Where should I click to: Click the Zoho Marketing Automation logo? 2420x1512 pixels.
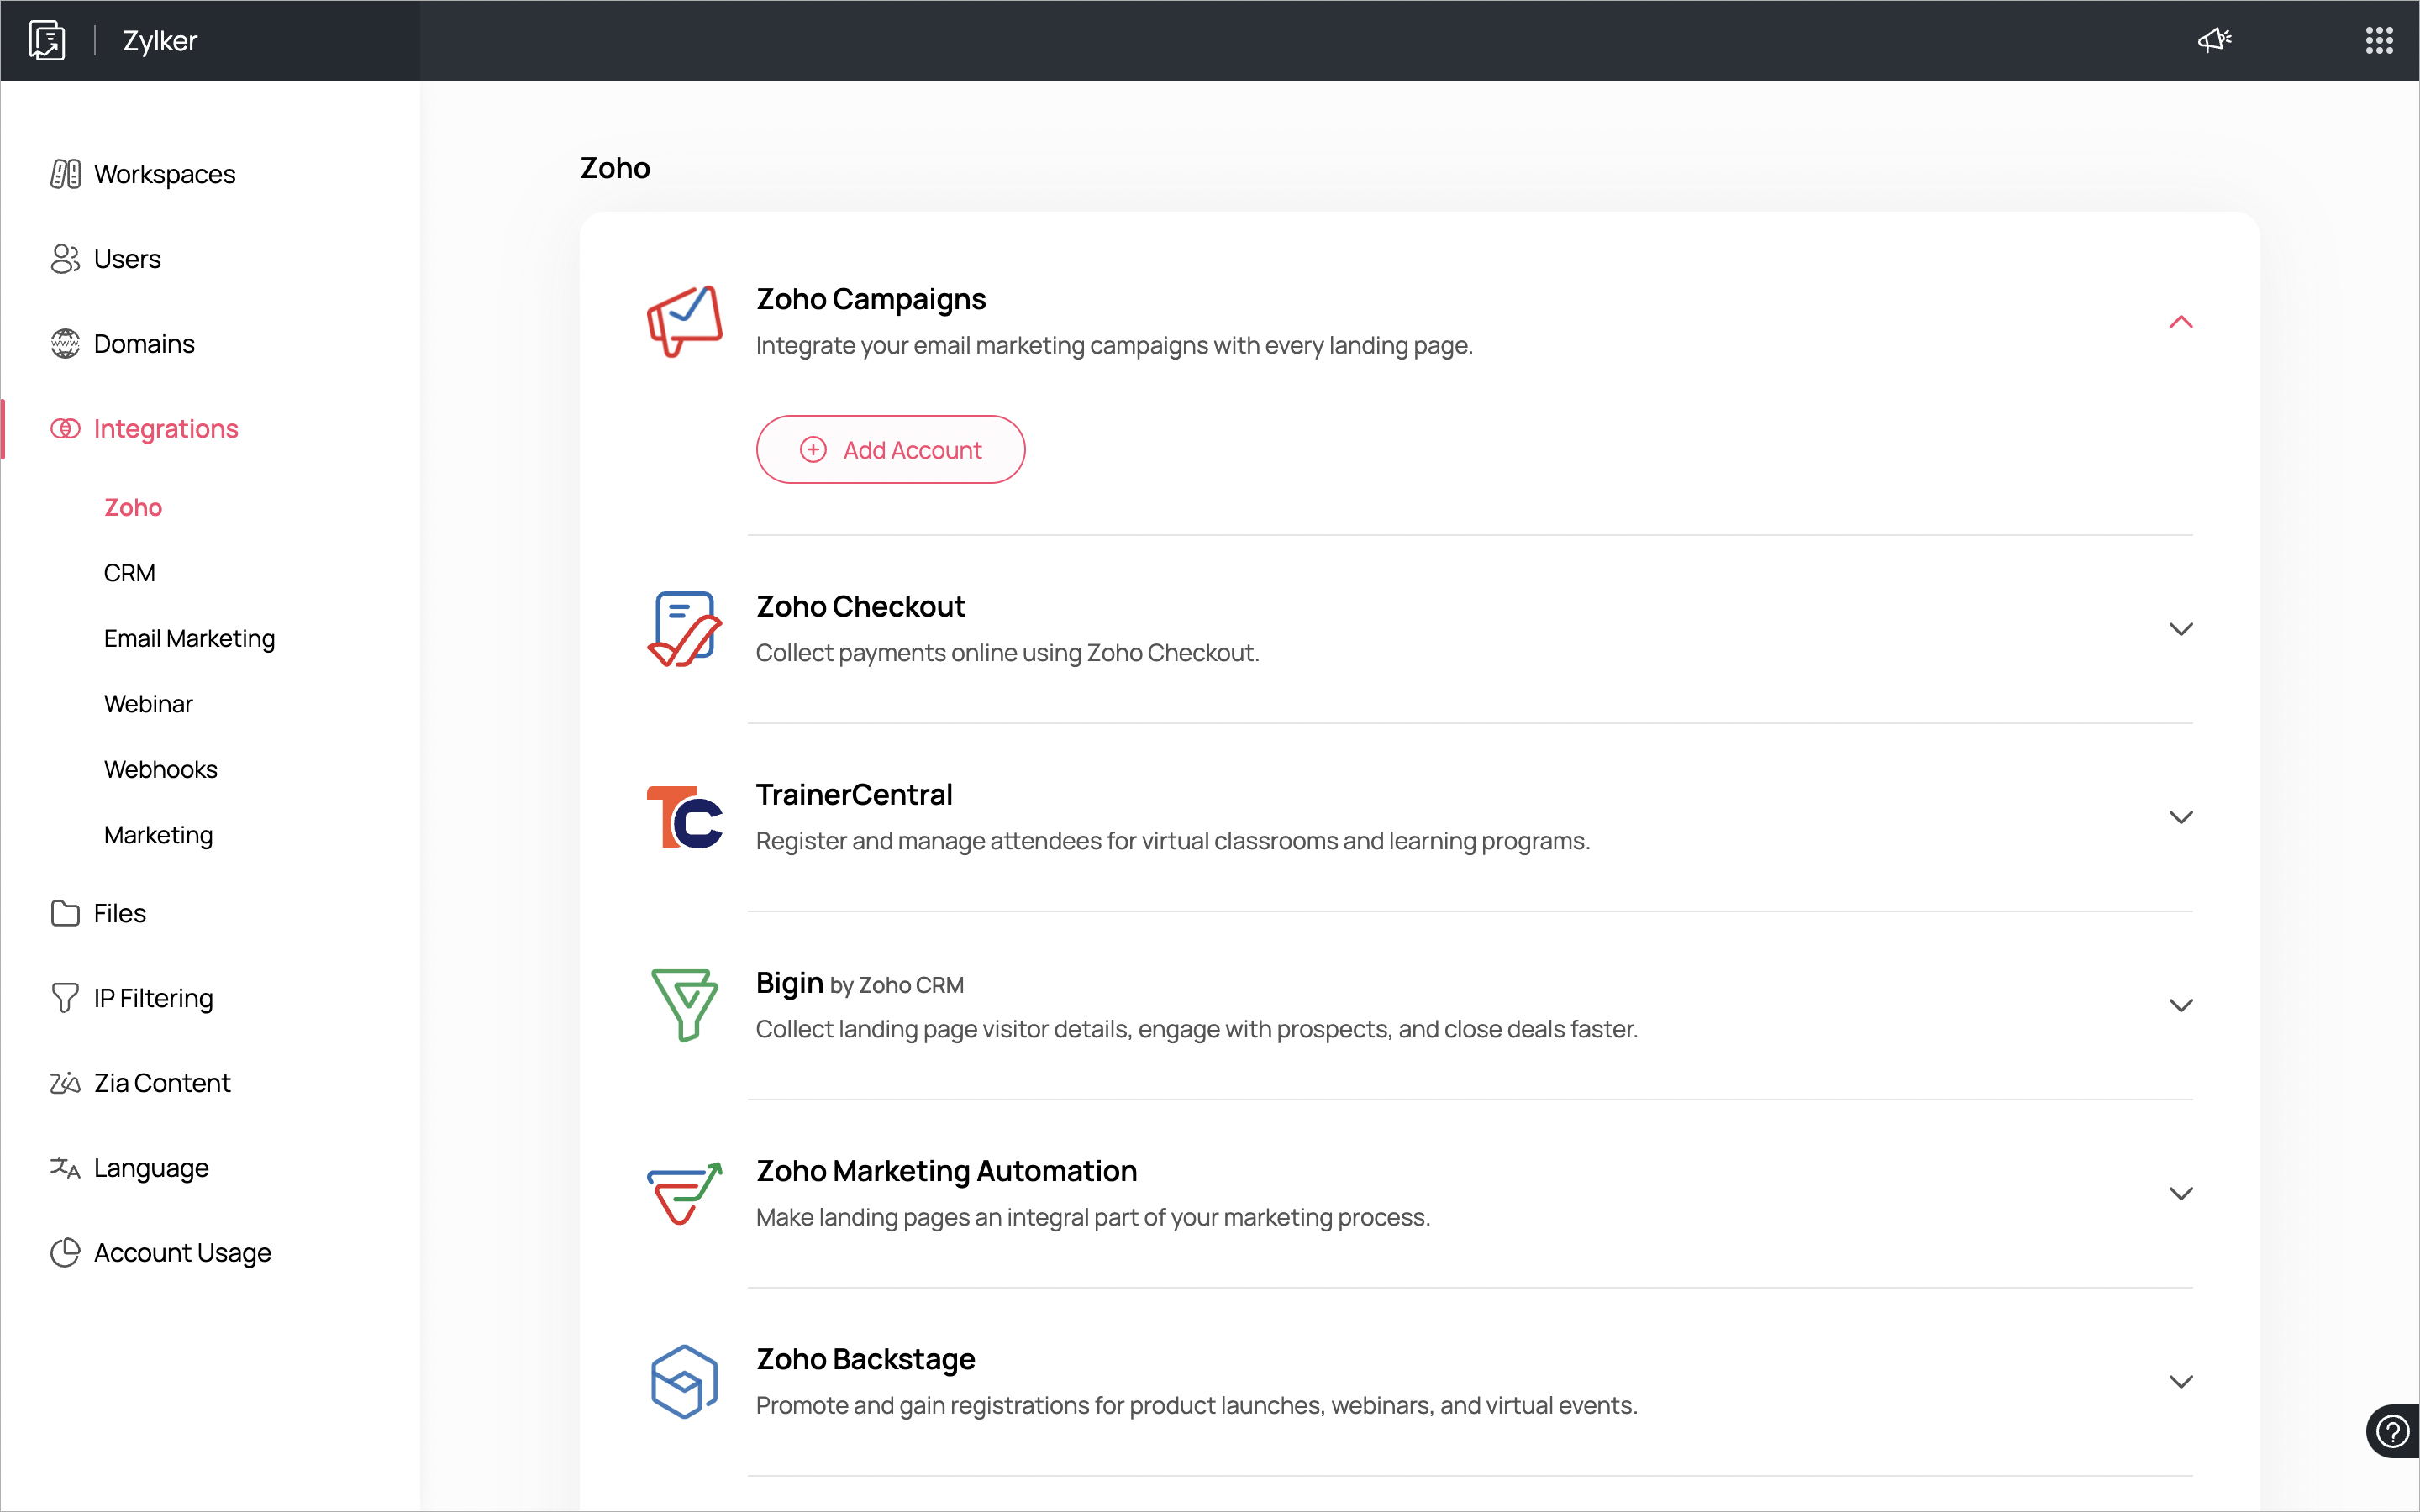(685, 1193)
